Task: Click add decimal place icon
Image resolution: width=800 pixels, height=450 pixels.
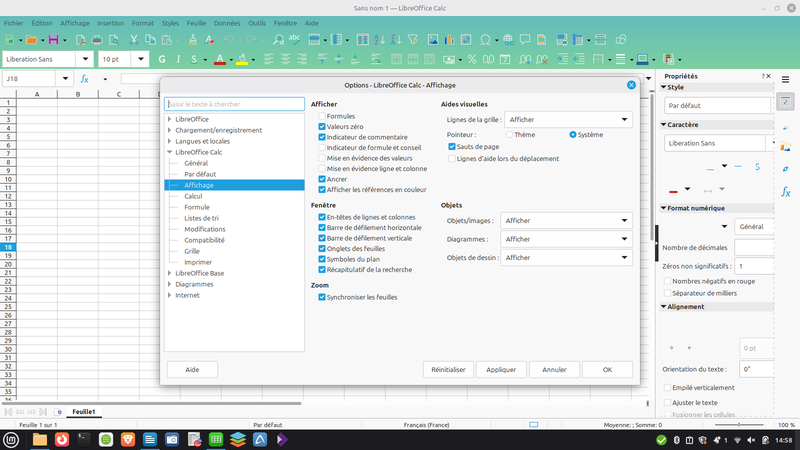Action: [525, 59]
